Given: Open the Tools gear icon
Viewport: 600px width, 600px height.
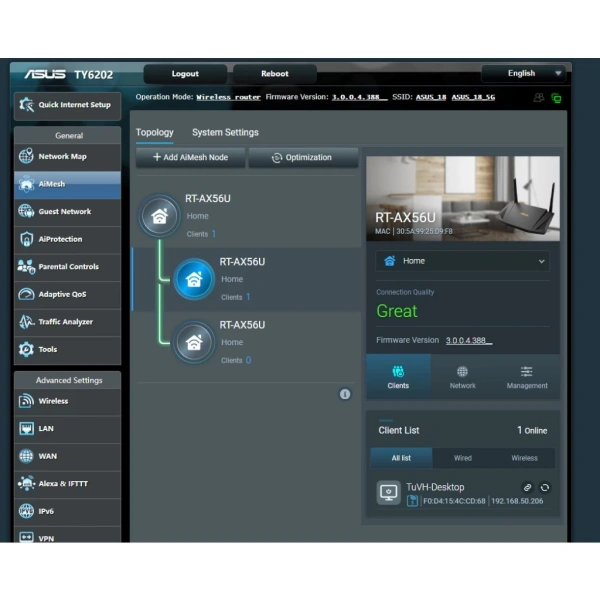Looking at the screenshot, I should coord(26,349).
